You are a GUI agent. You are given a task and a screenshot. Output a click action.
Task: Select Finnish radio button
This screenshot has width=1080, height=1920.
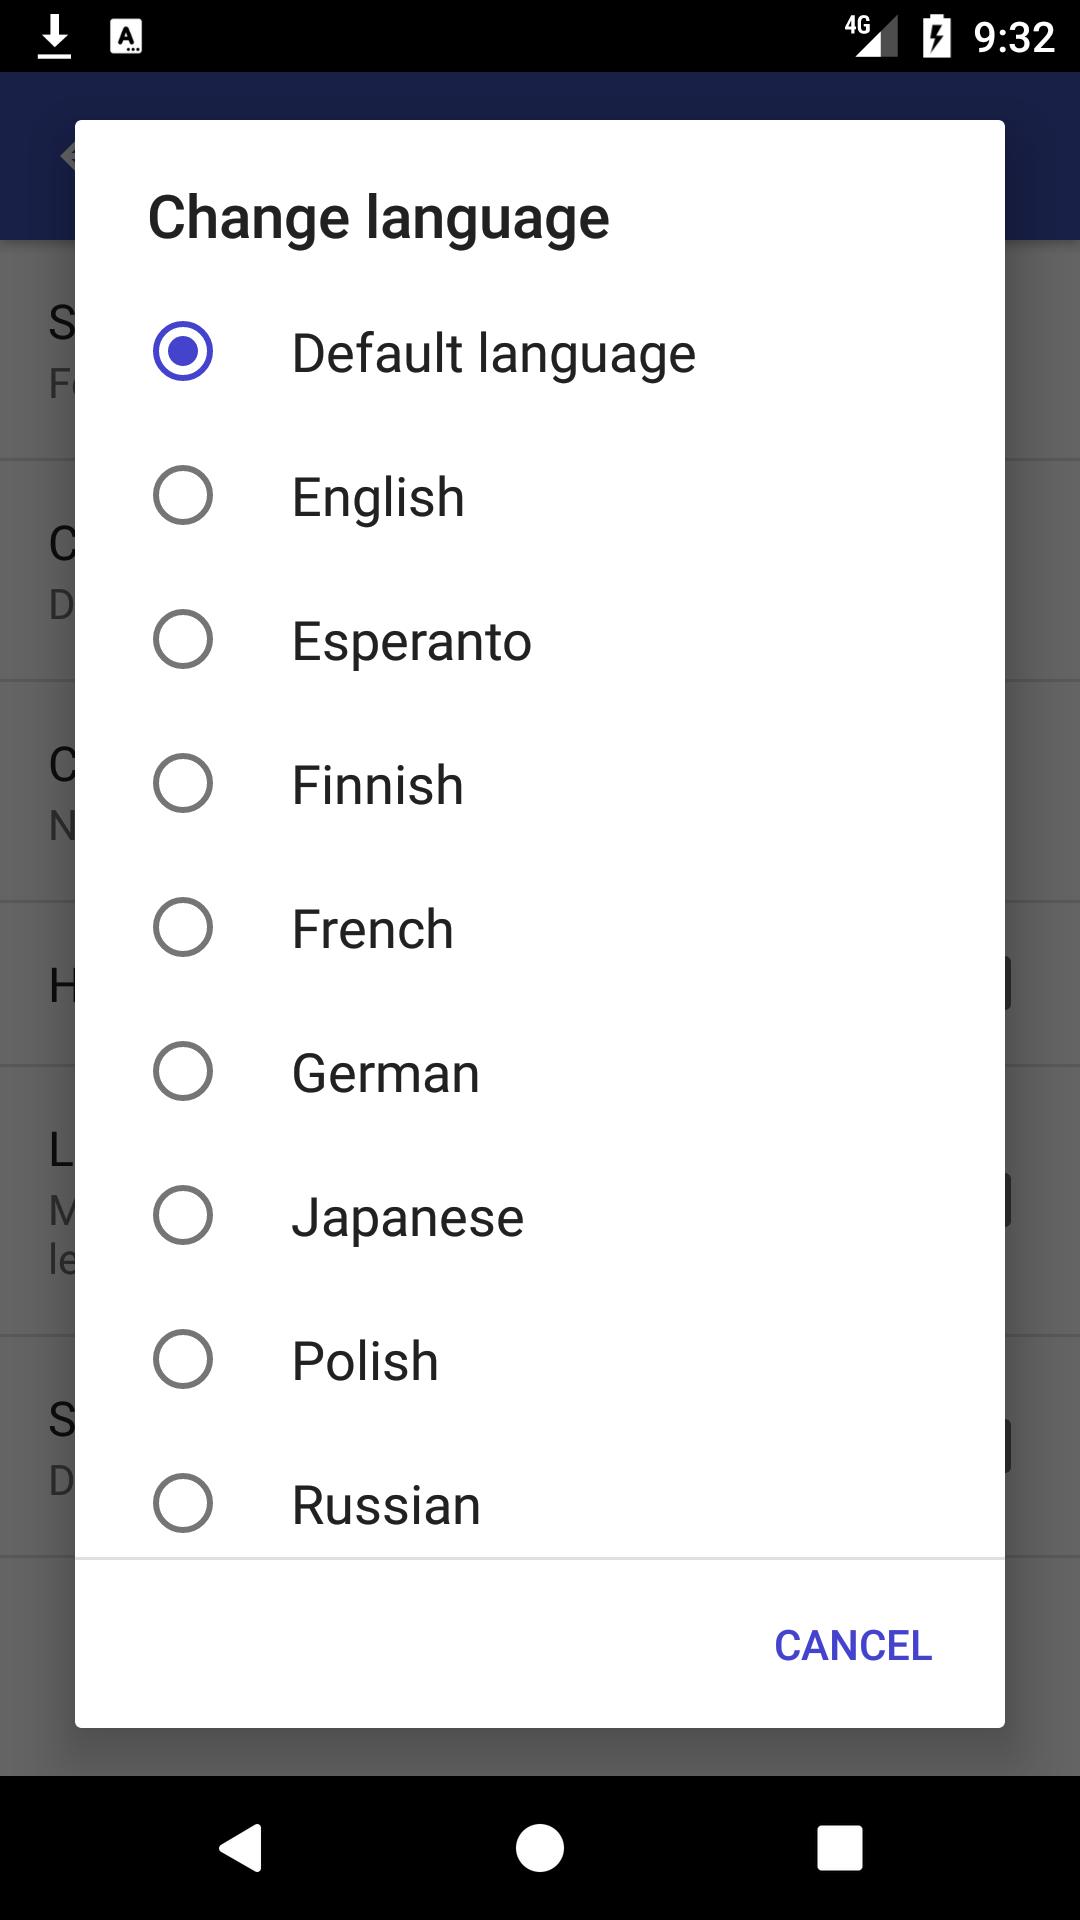pyautogui.click(x=183, y=784)
